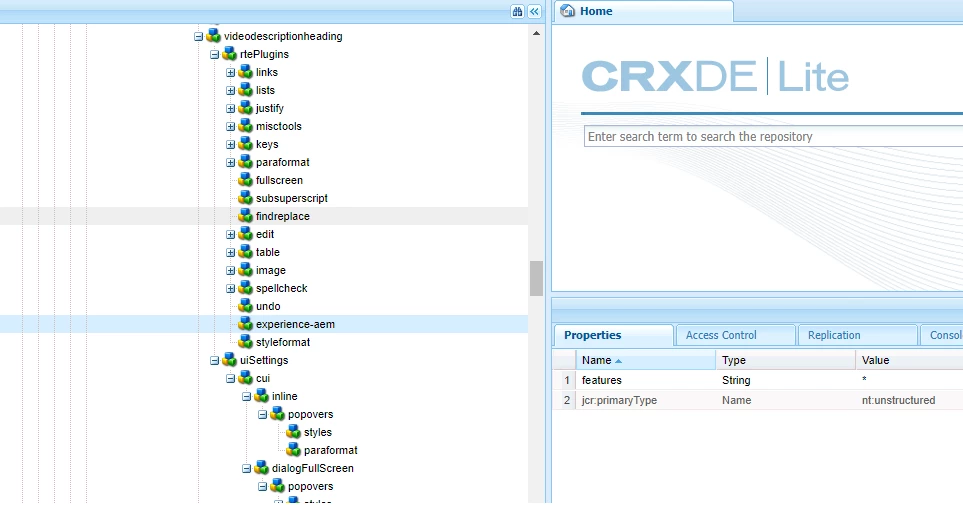
Task: Click the videodescriptionheading node icon
Action: [x=214, y=36]
